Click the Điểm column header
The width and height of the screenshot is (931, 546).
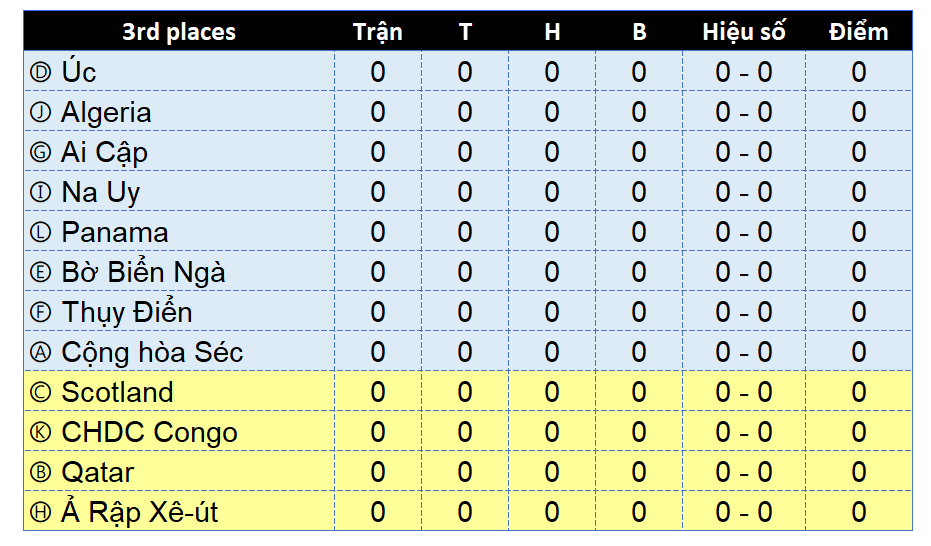point(859,31)
